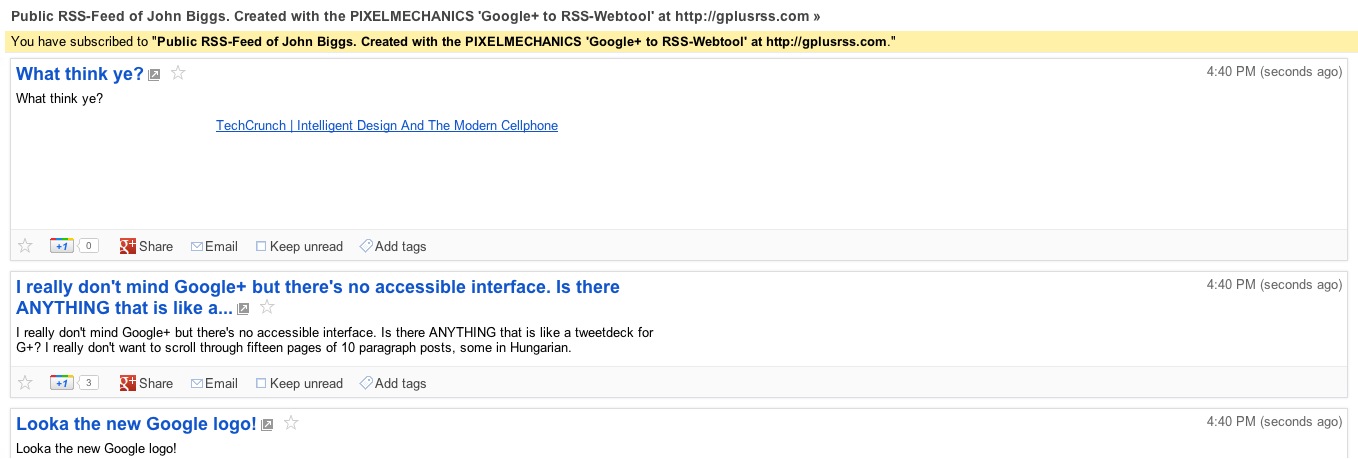Viewport: 1358px width, 459px height.
Task: Check Keep unread on Google+ interface post
Action: click(262, 383)
